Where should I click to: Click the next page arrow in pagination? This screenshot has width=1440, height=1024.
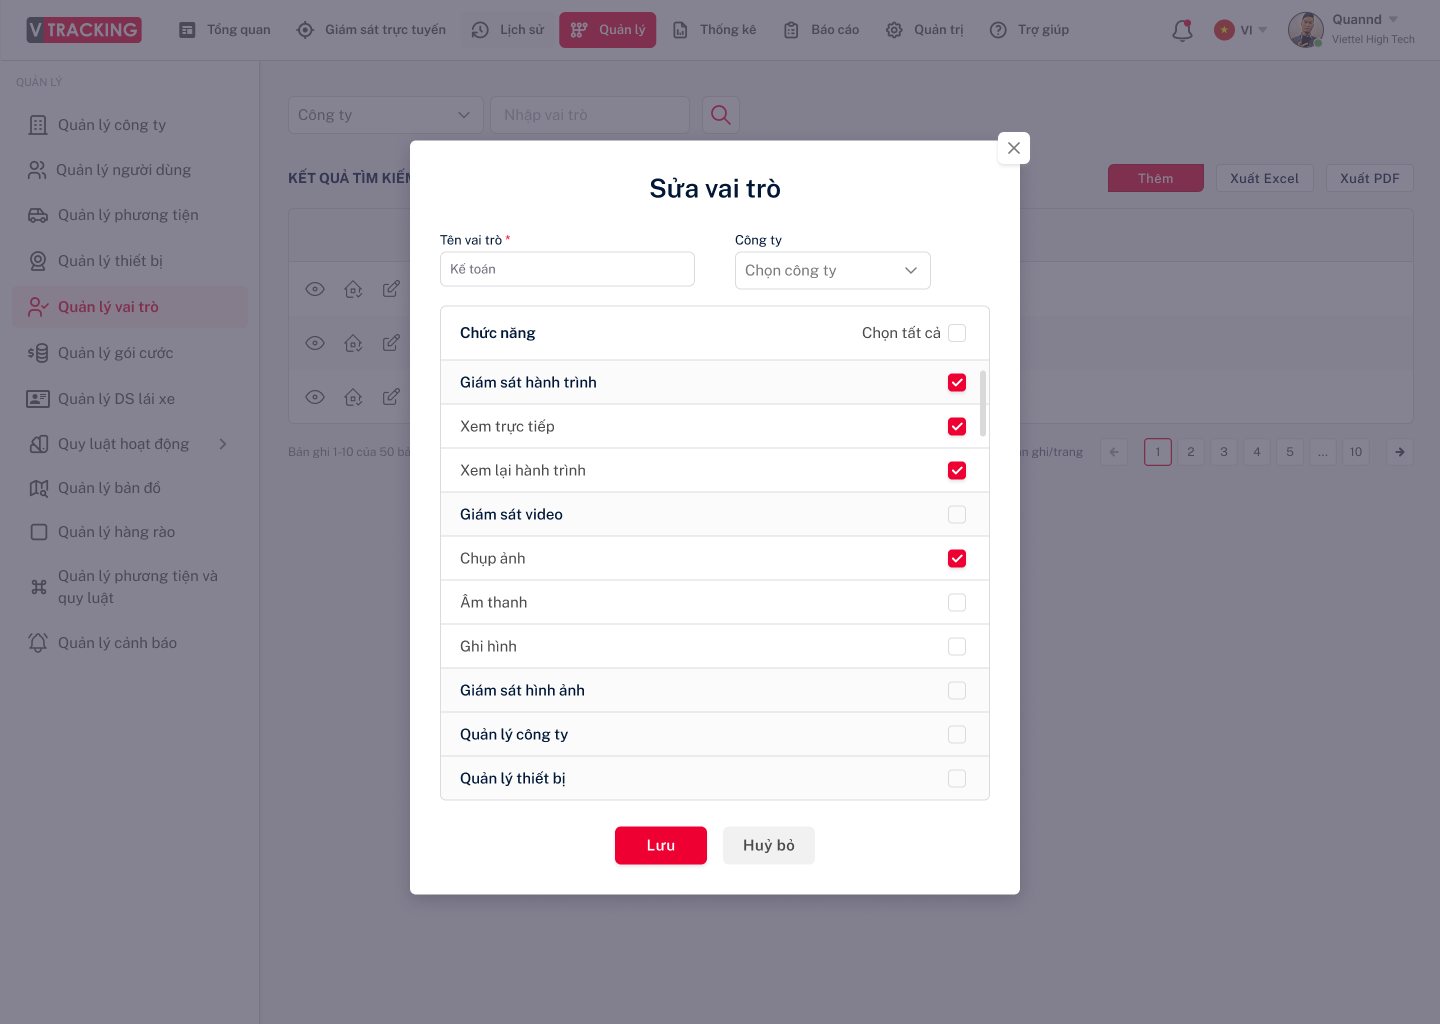[1400, 452]
